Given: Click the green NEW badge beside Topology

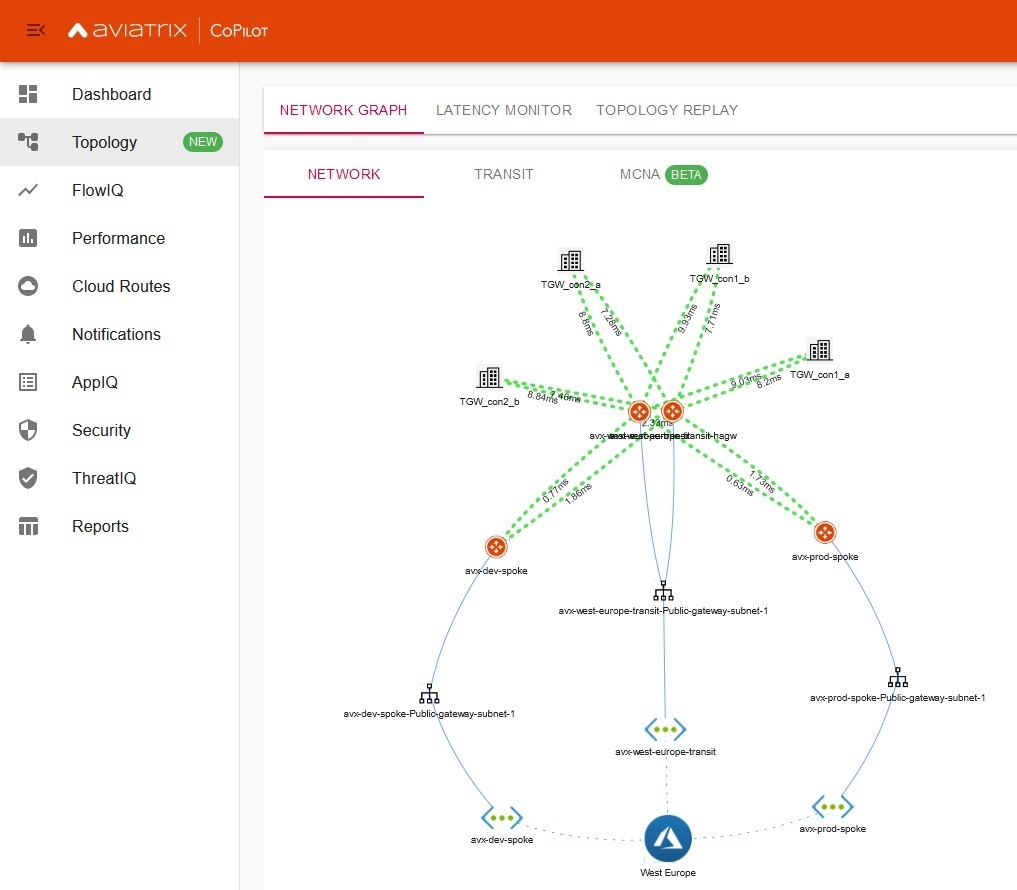Looking at the screenshot, I should click(x=203, y=141).
